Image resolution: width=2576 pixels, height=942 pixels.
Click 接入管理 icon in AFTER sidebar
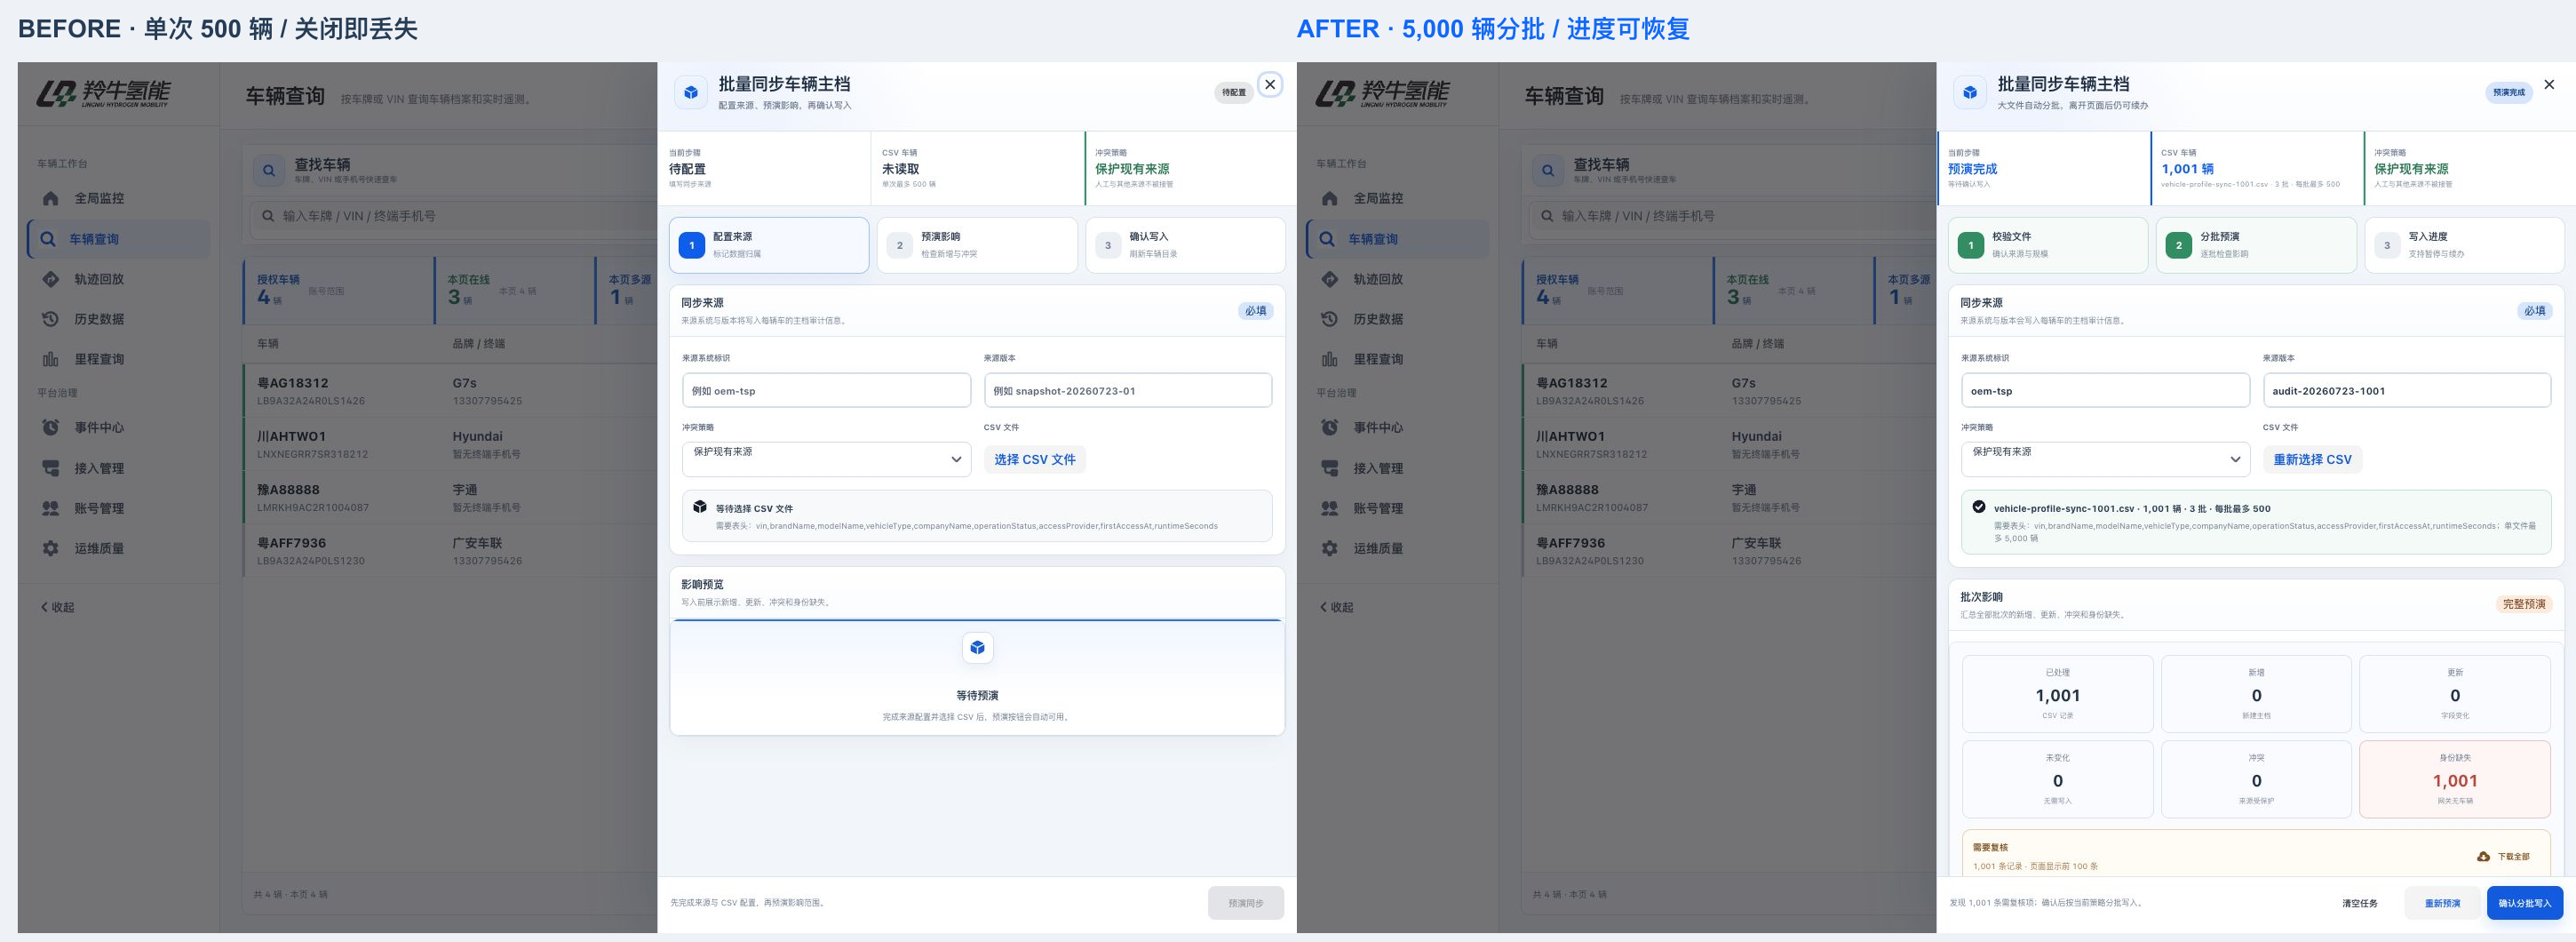[x=1330, y=468]
